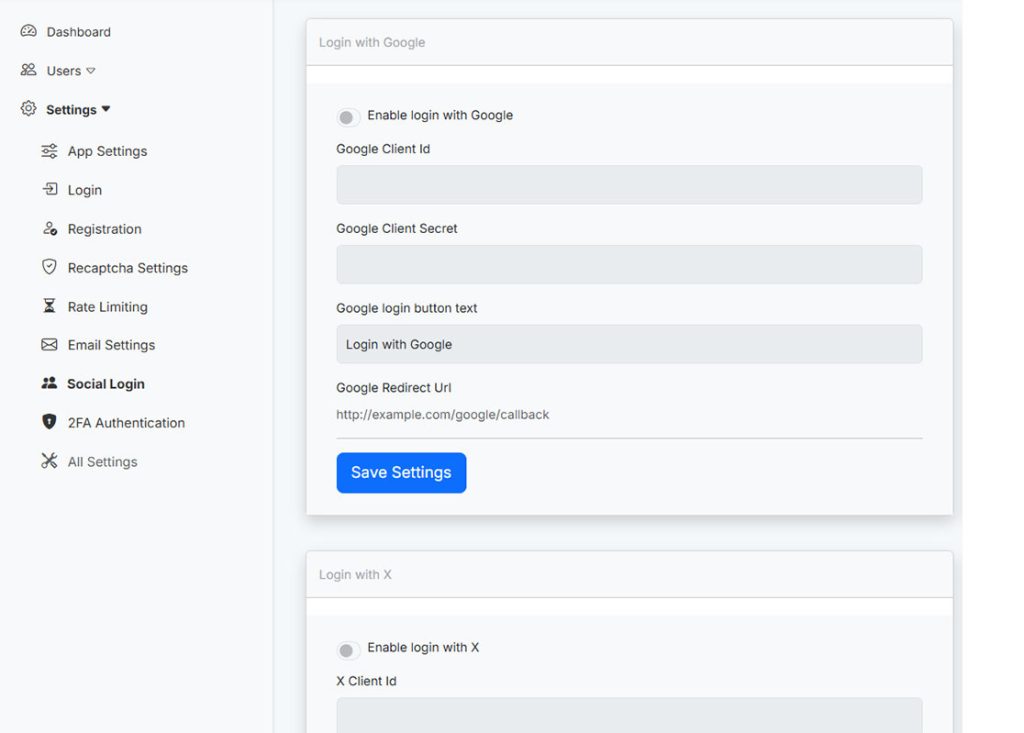Select Social Login in the sidebar
Image resolution: width=1024 pixels, height=733 pixels.
(x=106, y=383)
